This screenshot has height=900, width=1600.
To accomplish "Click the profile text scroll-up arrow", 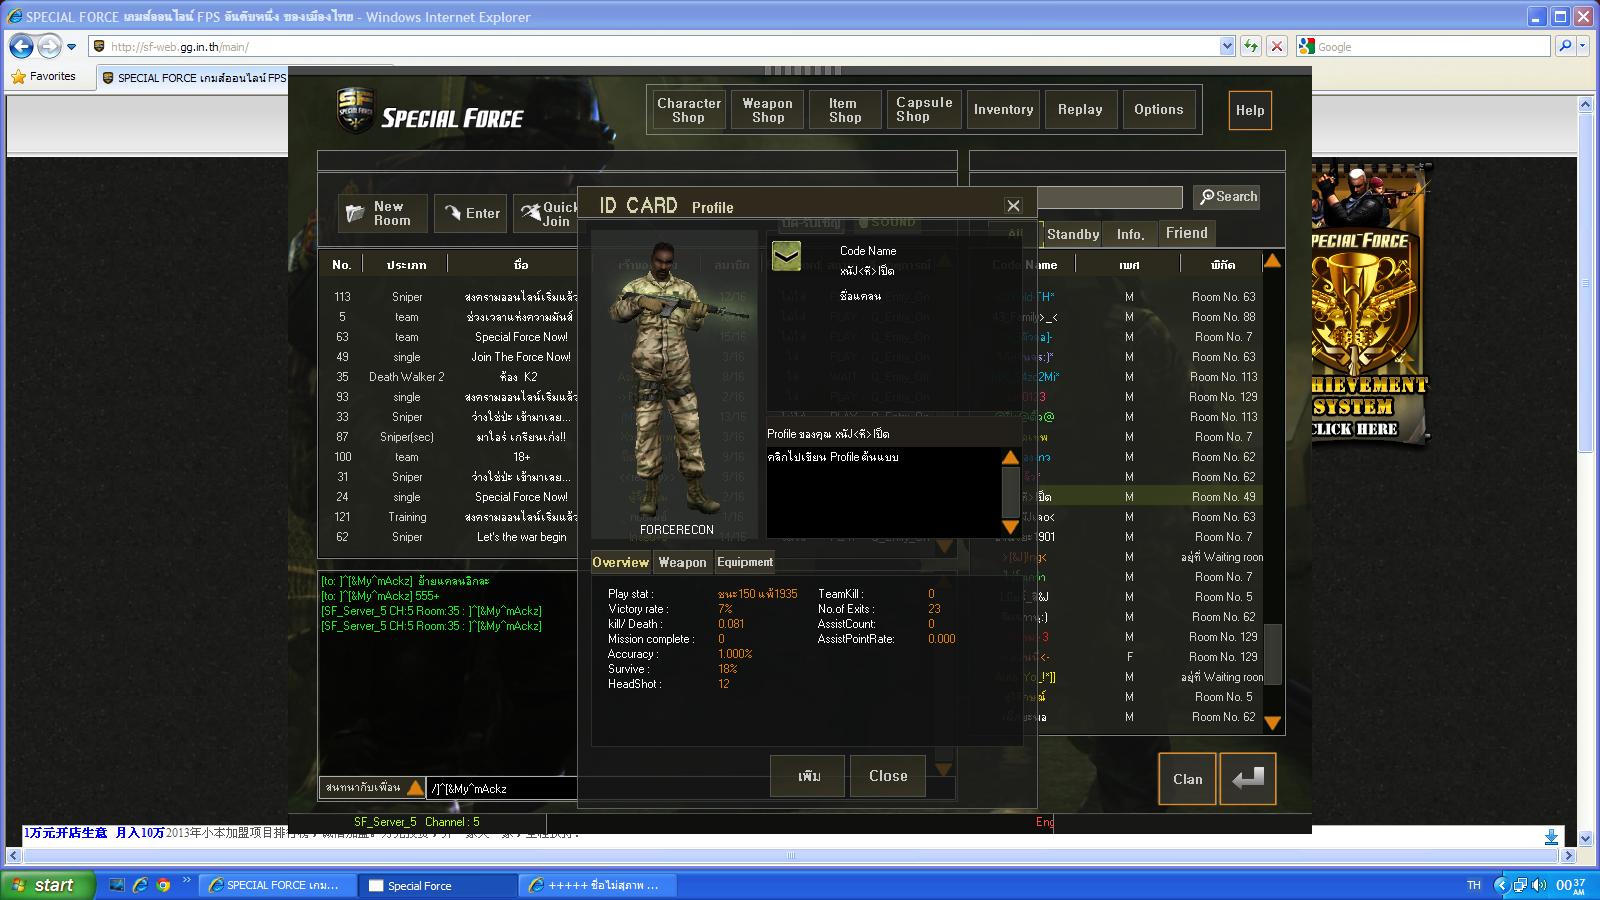I will 1010,457.
